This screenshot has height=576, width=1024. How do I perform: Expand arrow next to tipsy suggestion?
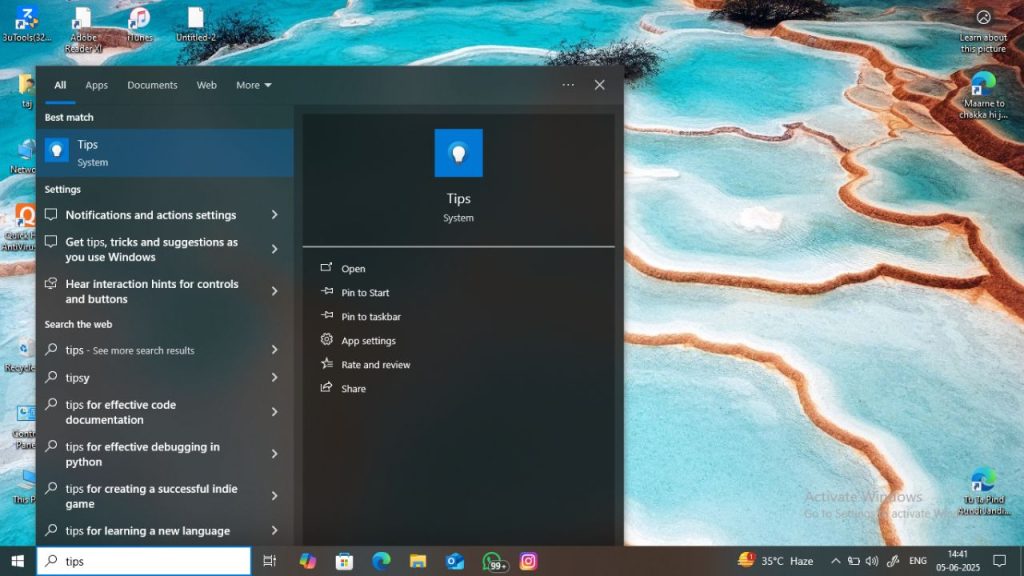274,377
